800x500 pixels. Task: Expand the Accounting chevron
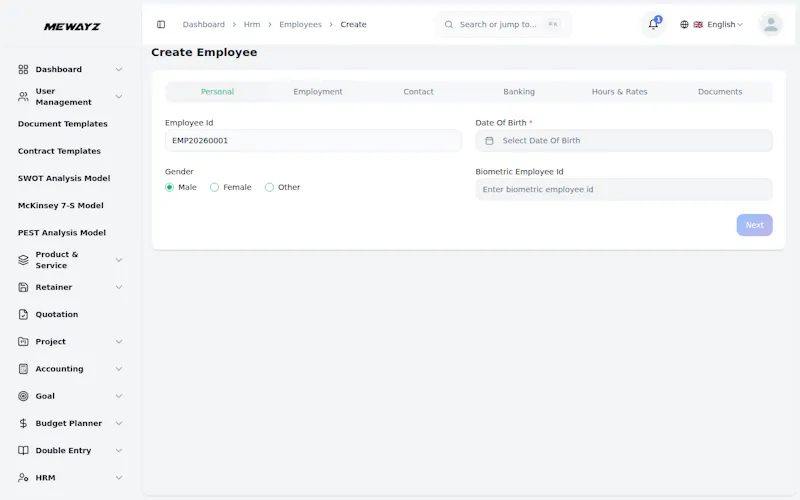point(119,369)
